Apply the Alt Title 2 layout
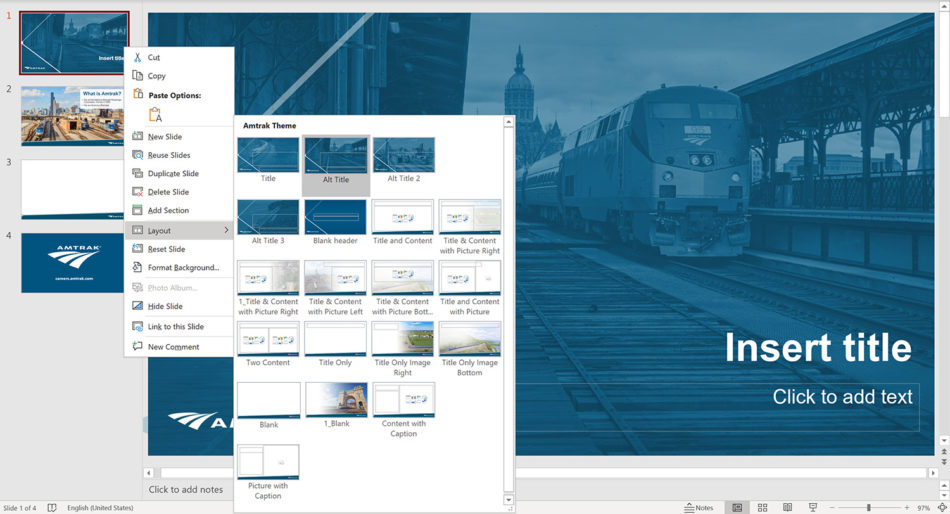The width and height of the screenshot is (950, 514). coord(404,155)
